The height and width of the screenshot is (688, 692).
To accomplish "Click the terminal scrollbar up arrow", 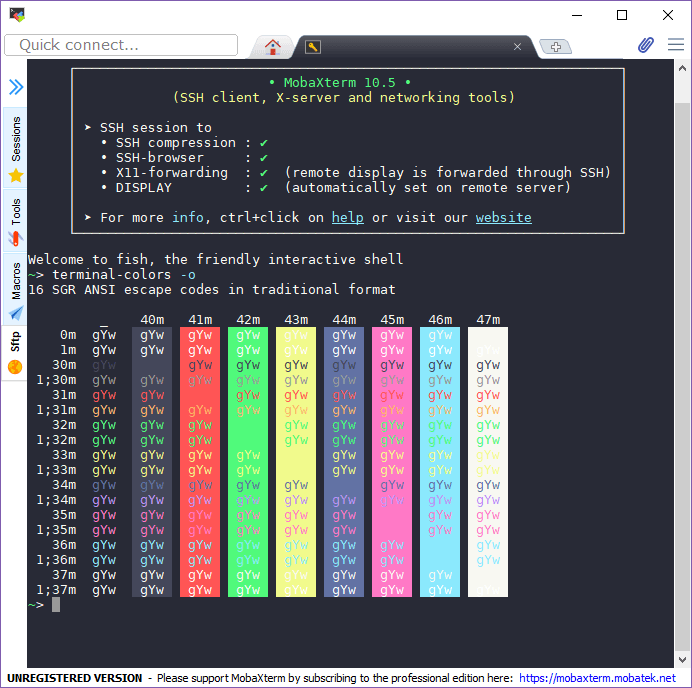I will pos(682,68).
